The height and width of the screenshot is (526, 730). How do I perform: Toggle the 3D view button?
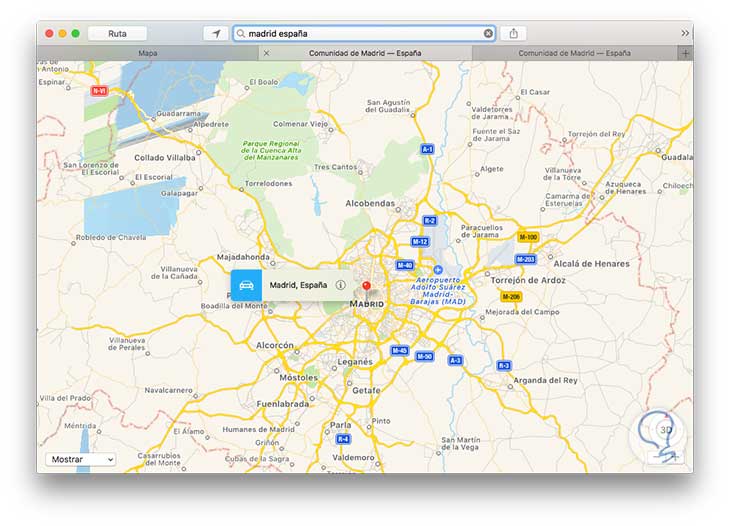pos(666,430)
